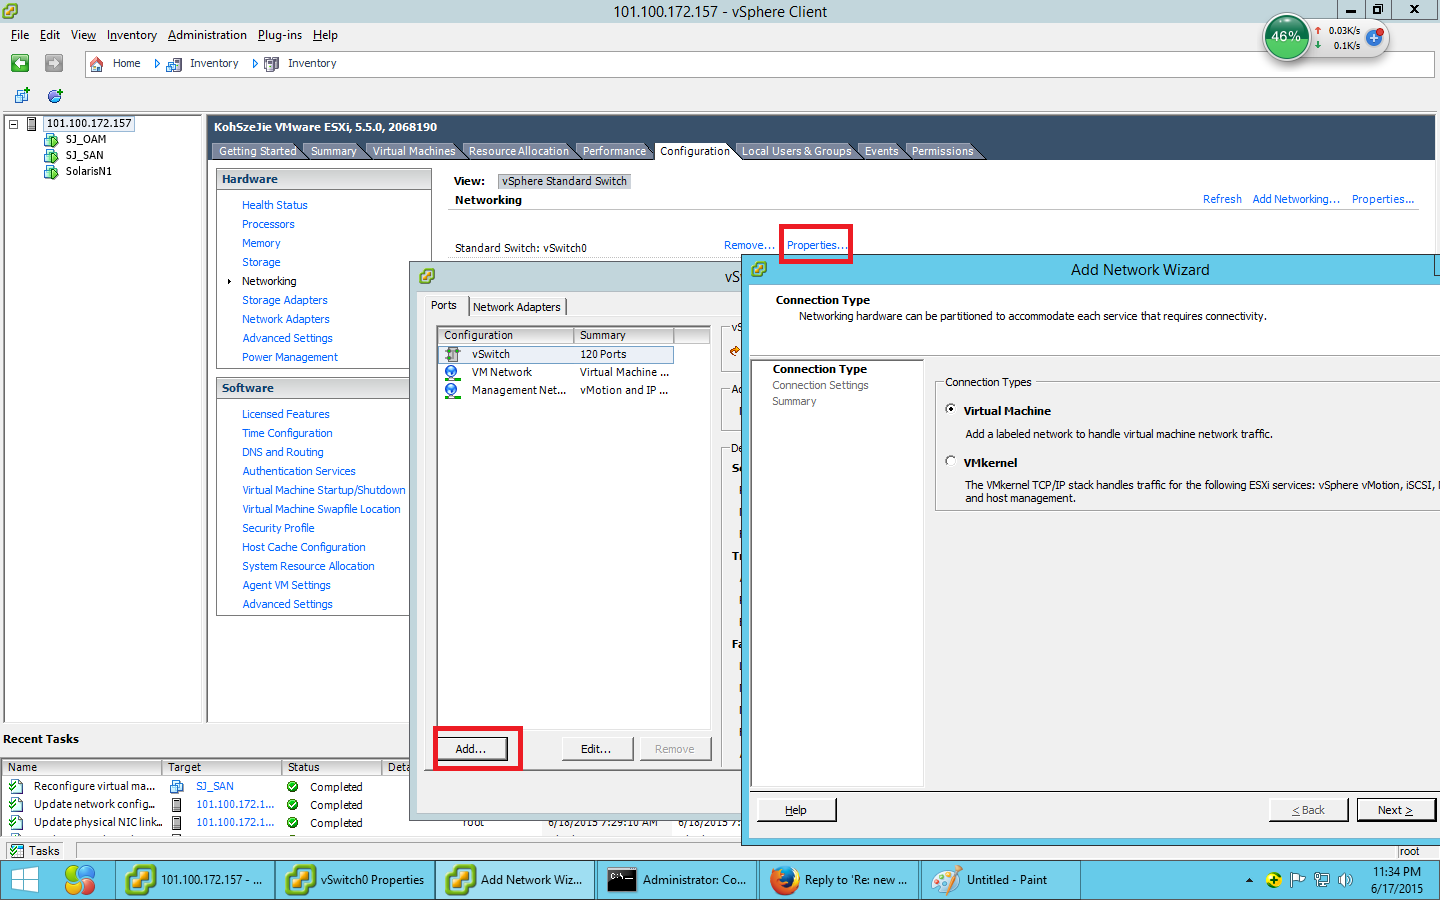Image resolution: width=1440 pixels, height=900 pixels.
Task: Open the Storage Adapters hardware link
Action: (x=285, y=300)
